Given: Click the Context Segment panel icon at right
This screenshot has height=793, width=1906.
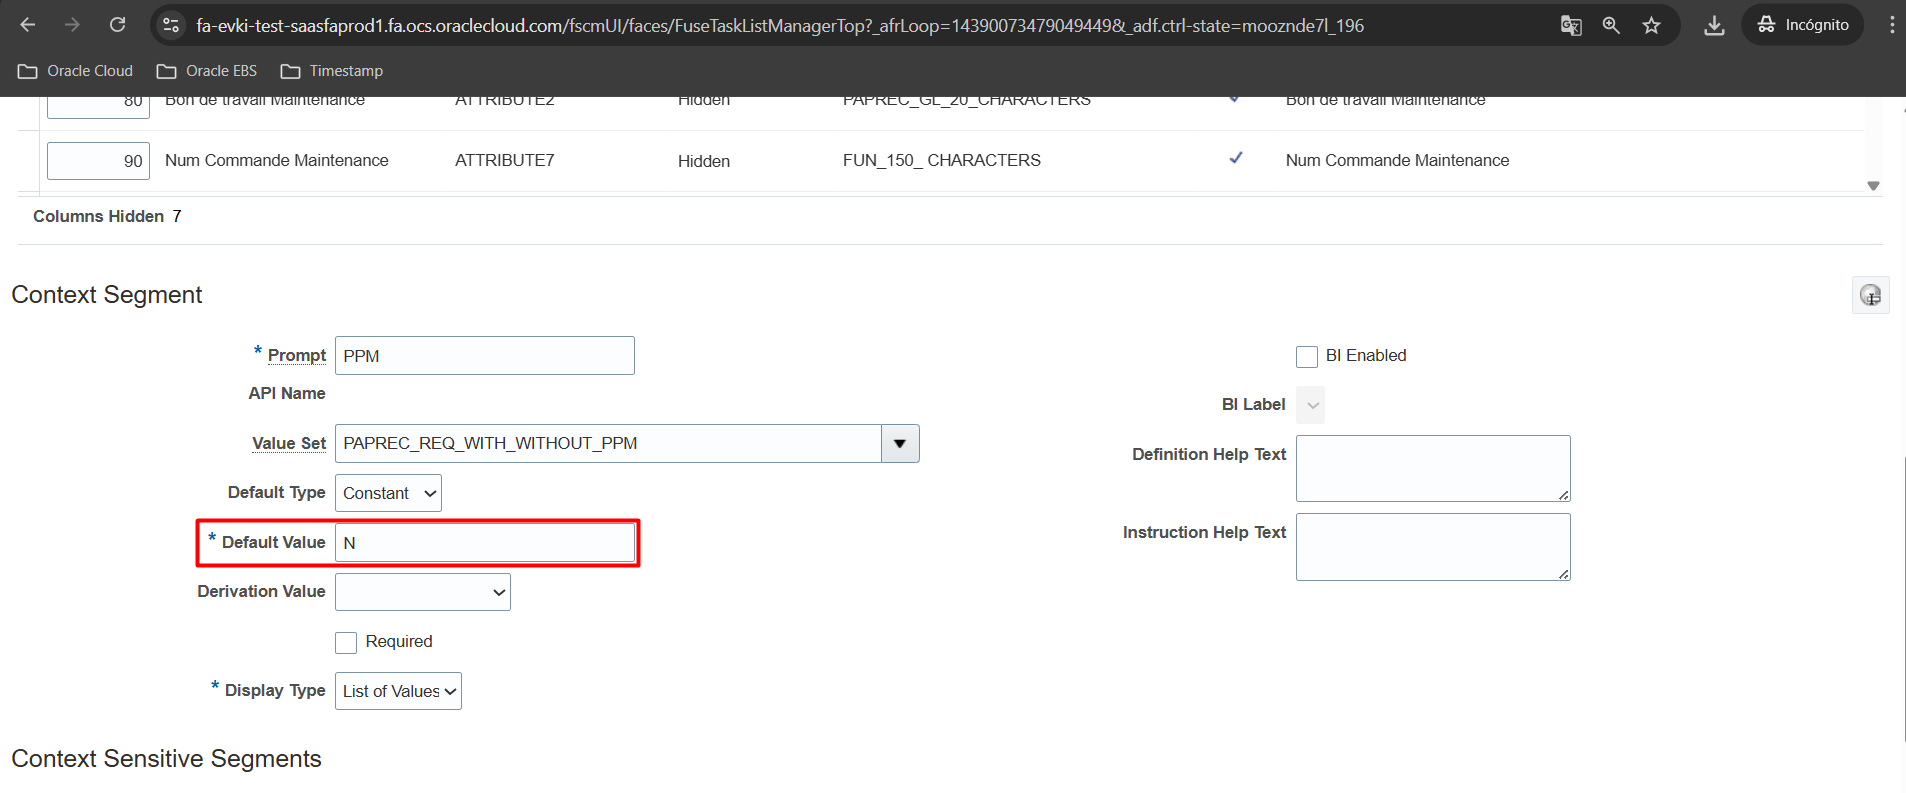Looking at the screenshot, I should click(1870, 295).
